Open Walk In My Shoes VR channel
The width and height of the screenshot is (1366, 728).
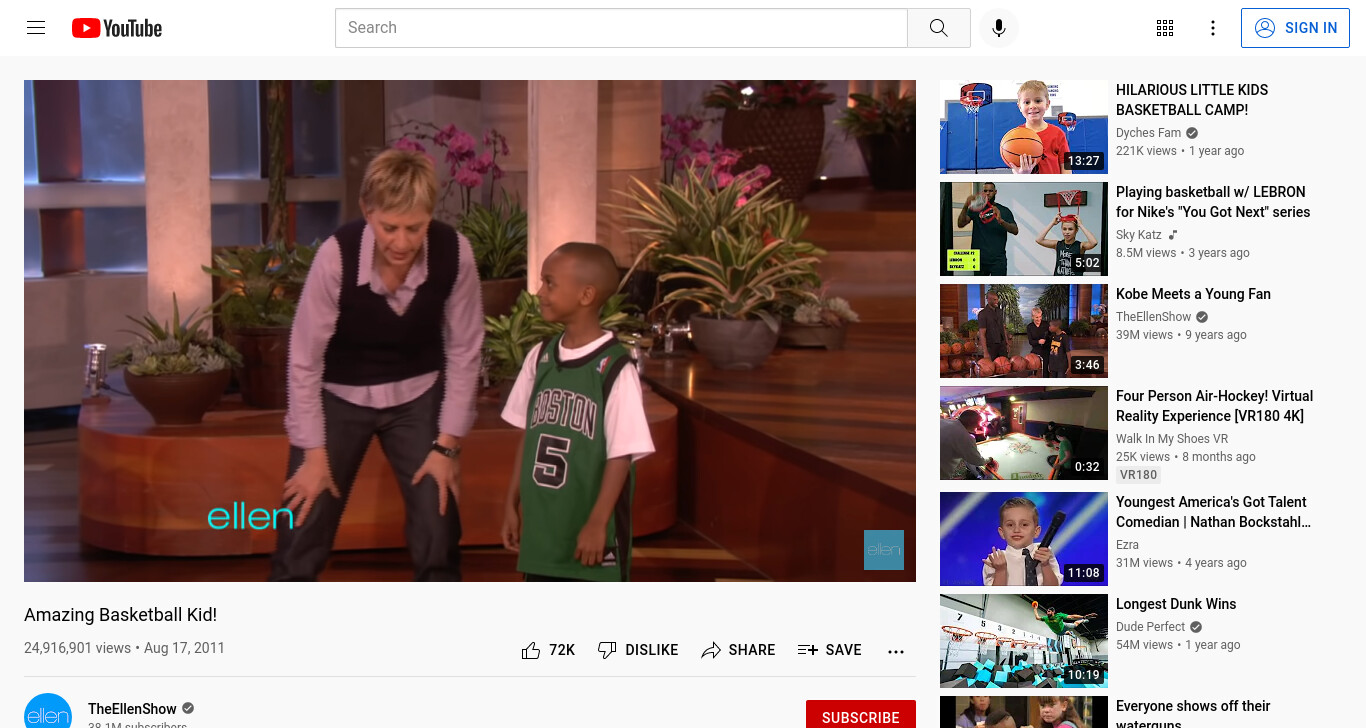click(1172, 439)
